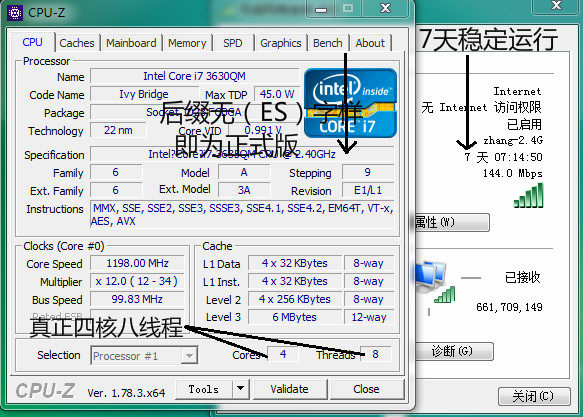Click the Level 2 cache 4 x 256 KBytes
This screenshot has width=583, height=417.
click(295, 299)
